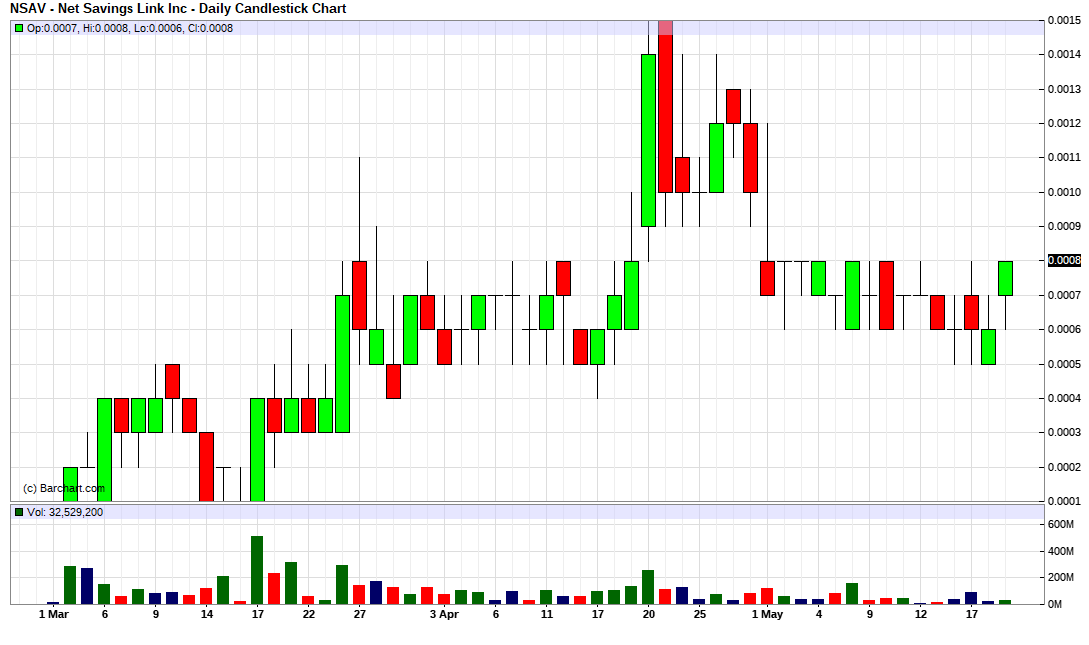Select the green volume bar above 20 April
The width and height of the screenshot is (1089, 645).
coord(648,587)
